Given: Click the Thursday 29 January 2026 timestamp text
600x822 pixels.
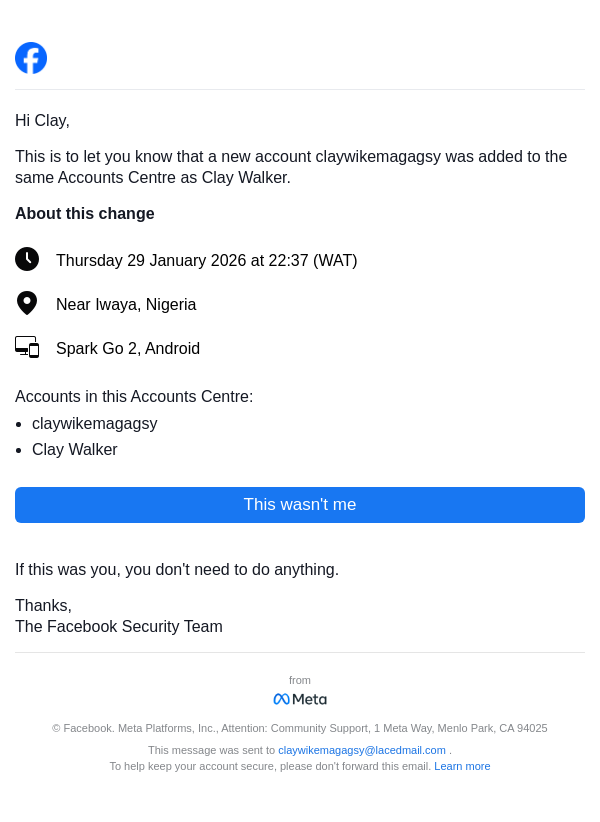Looking at the screenshot, I should (206, 261).
